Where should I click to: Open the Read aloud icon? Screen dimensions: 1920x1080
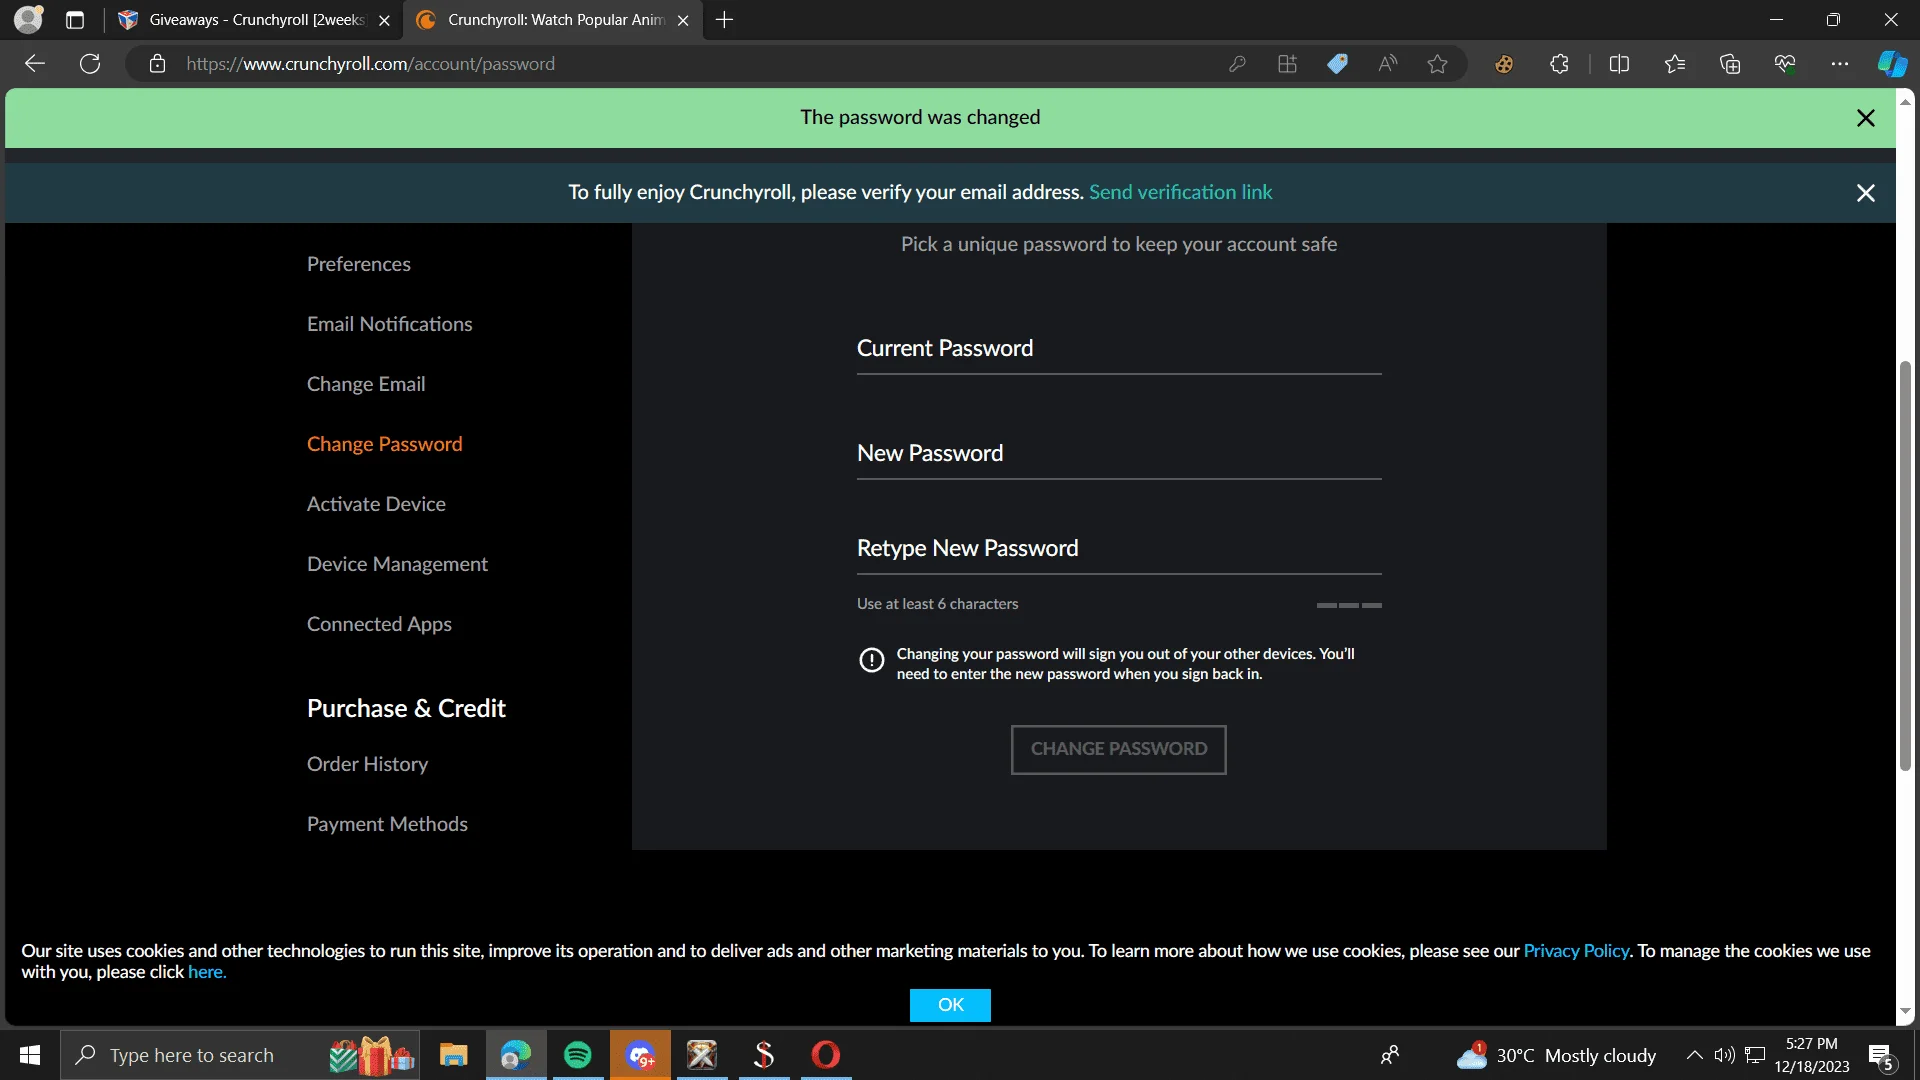[1387, 64]
